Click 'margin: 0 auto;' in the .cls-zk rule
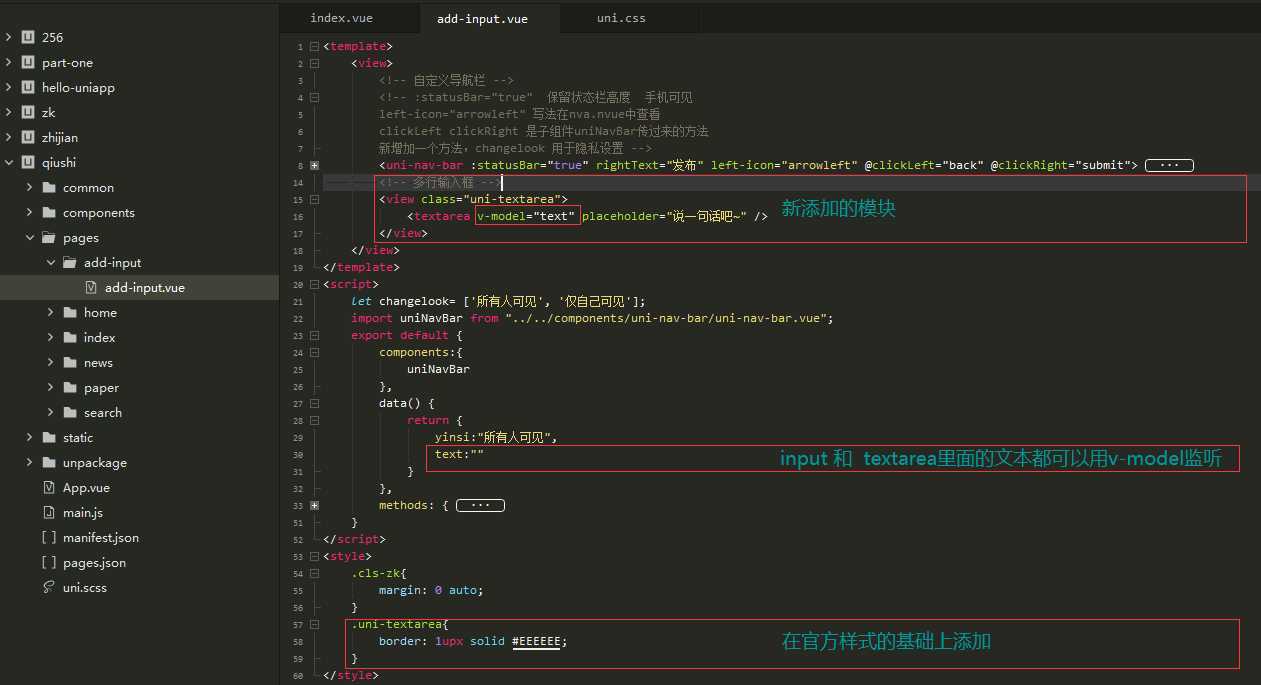Viewport: 1261px width, 685px height. 431,590
